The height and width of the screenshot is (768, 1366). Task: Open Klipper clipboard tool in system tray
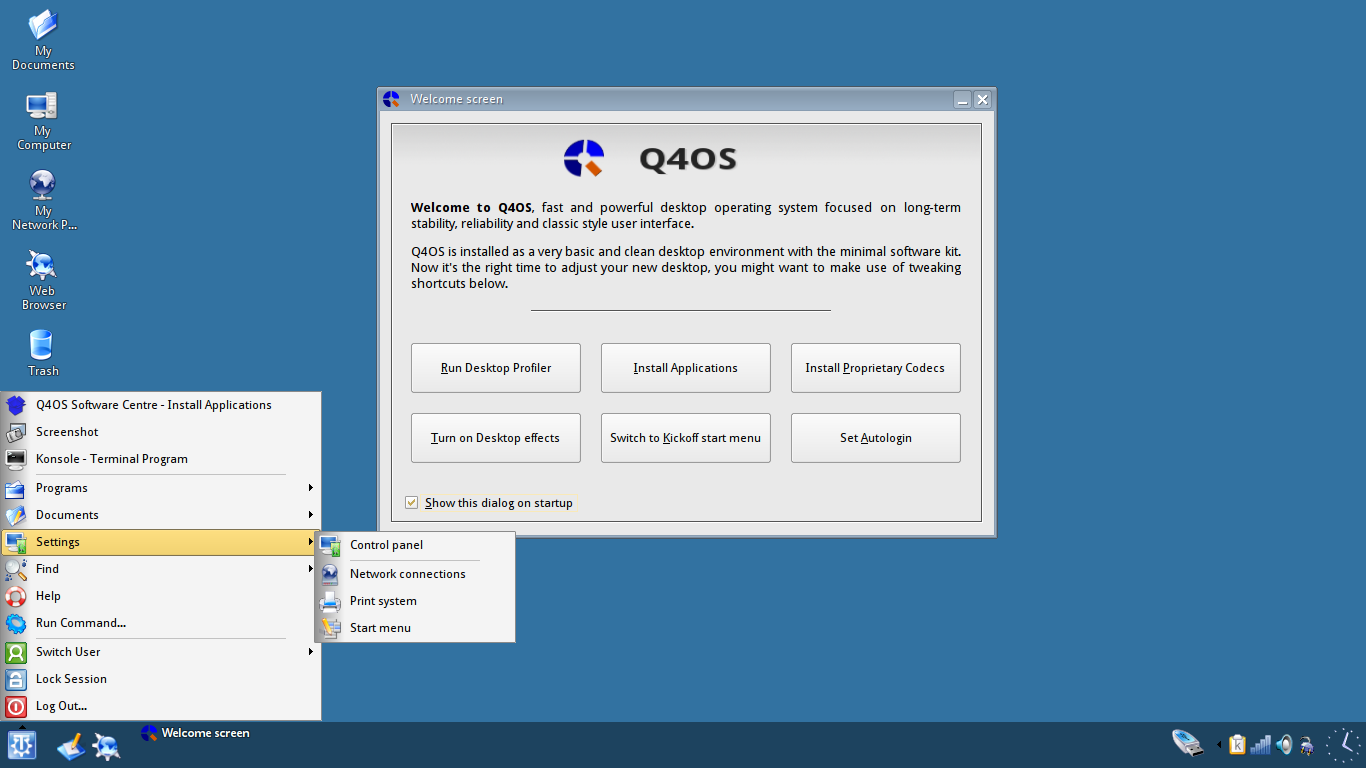point(1237,745)
